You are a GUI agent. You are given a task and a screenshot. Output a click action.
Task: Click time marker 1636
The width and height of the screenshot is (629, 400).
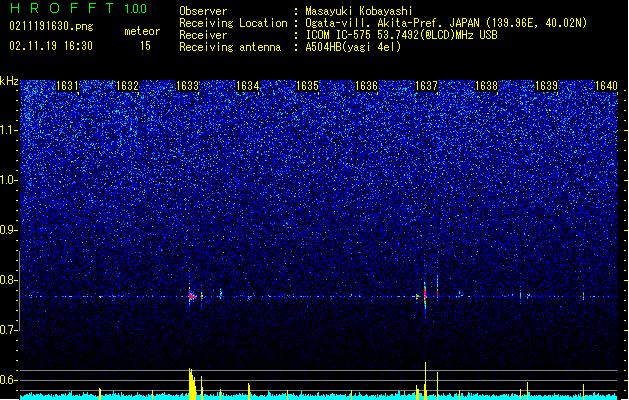pos(367,86)
